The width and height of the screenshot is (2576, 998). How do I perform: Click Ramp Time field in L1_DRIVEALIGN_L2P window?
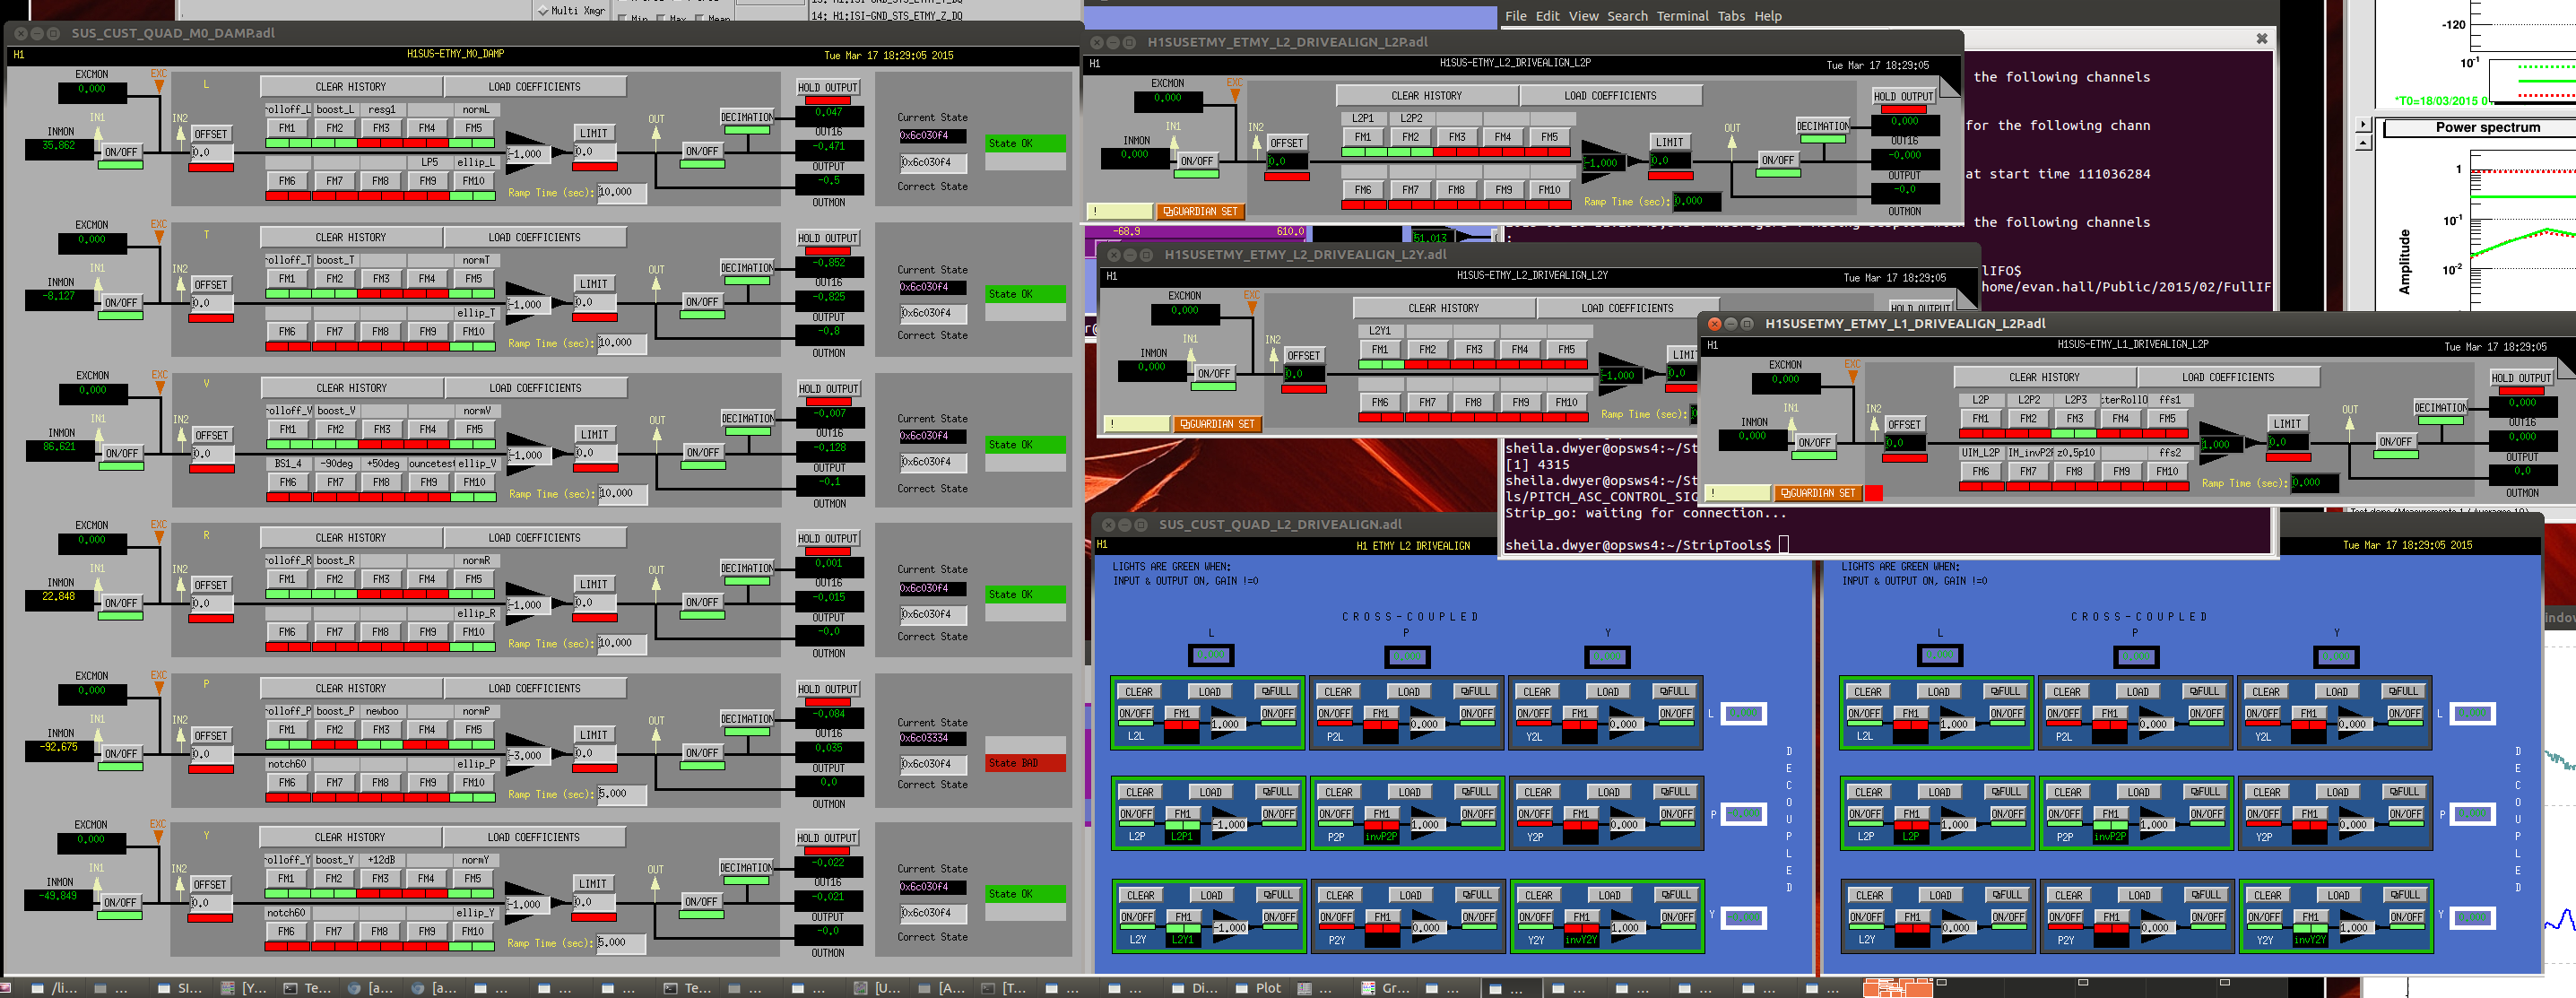(x=2315, y=483)
